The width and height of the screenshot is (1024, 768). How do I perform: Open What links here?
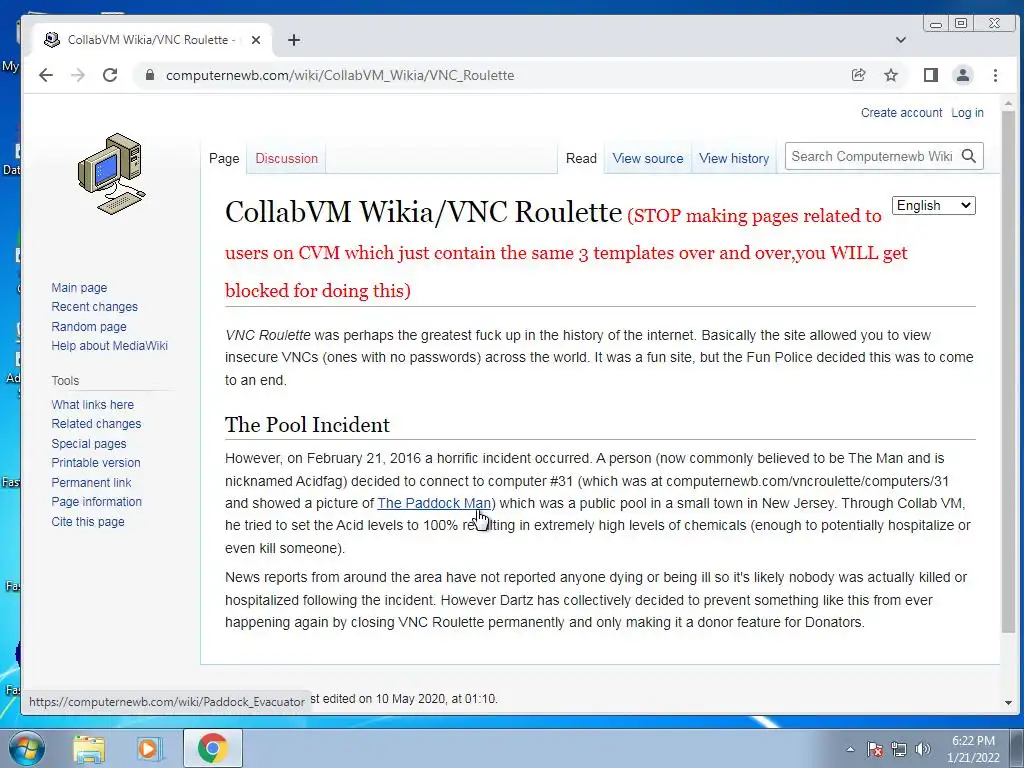click(x=93, y=404)
